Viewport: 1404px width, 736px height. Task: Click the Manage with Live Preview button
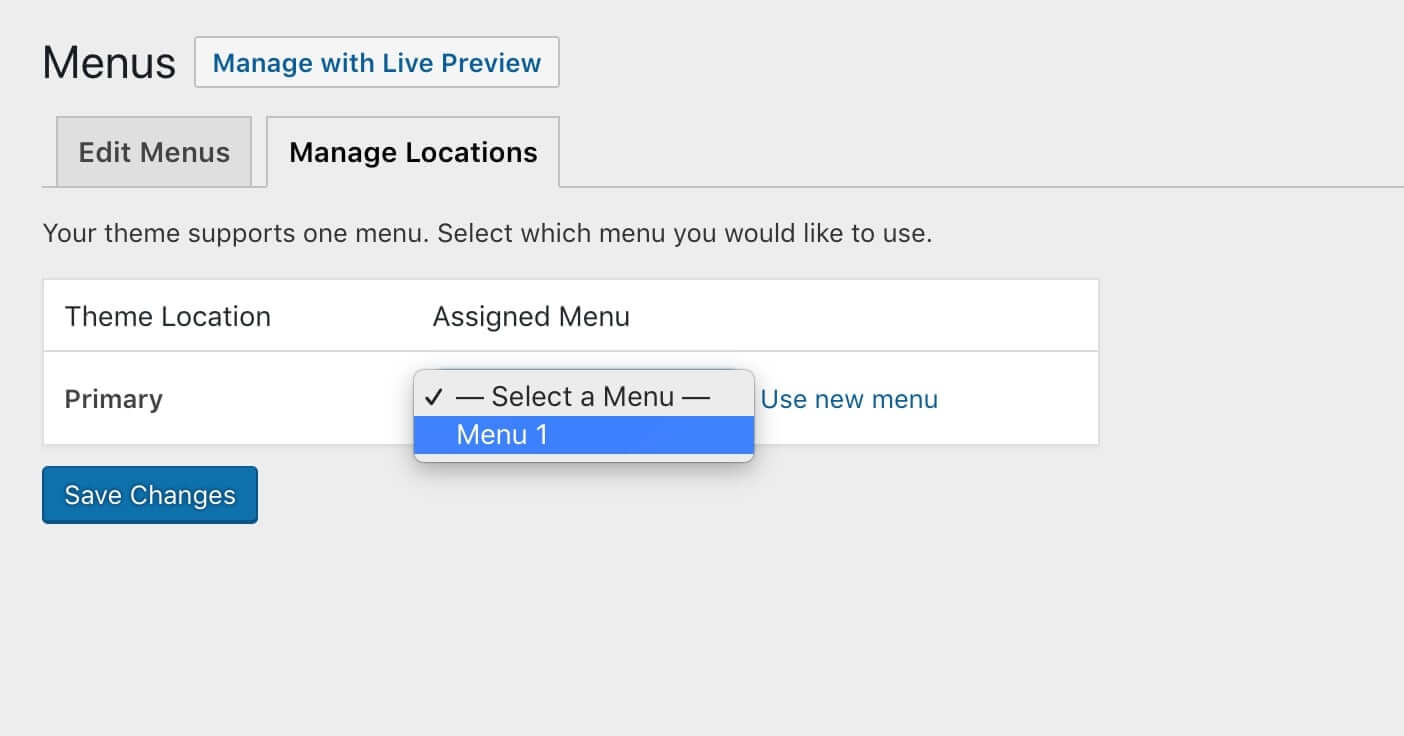tap(377, 63)
